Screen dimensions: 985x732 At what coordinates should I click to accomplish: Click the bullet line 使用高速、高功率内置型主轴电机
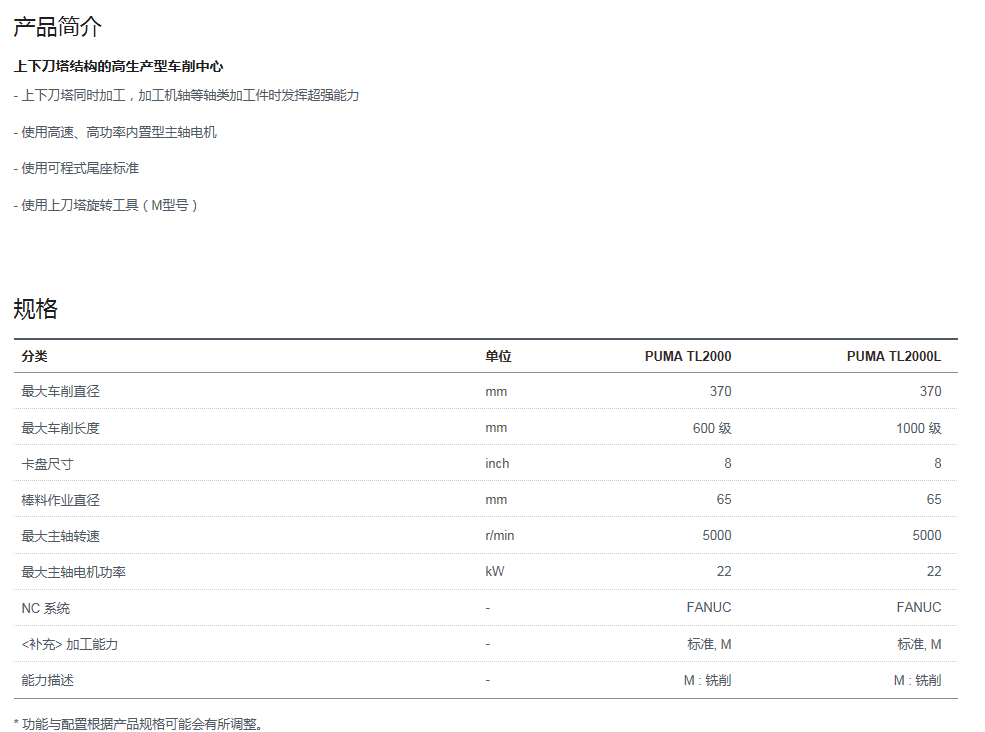(116, 133)
